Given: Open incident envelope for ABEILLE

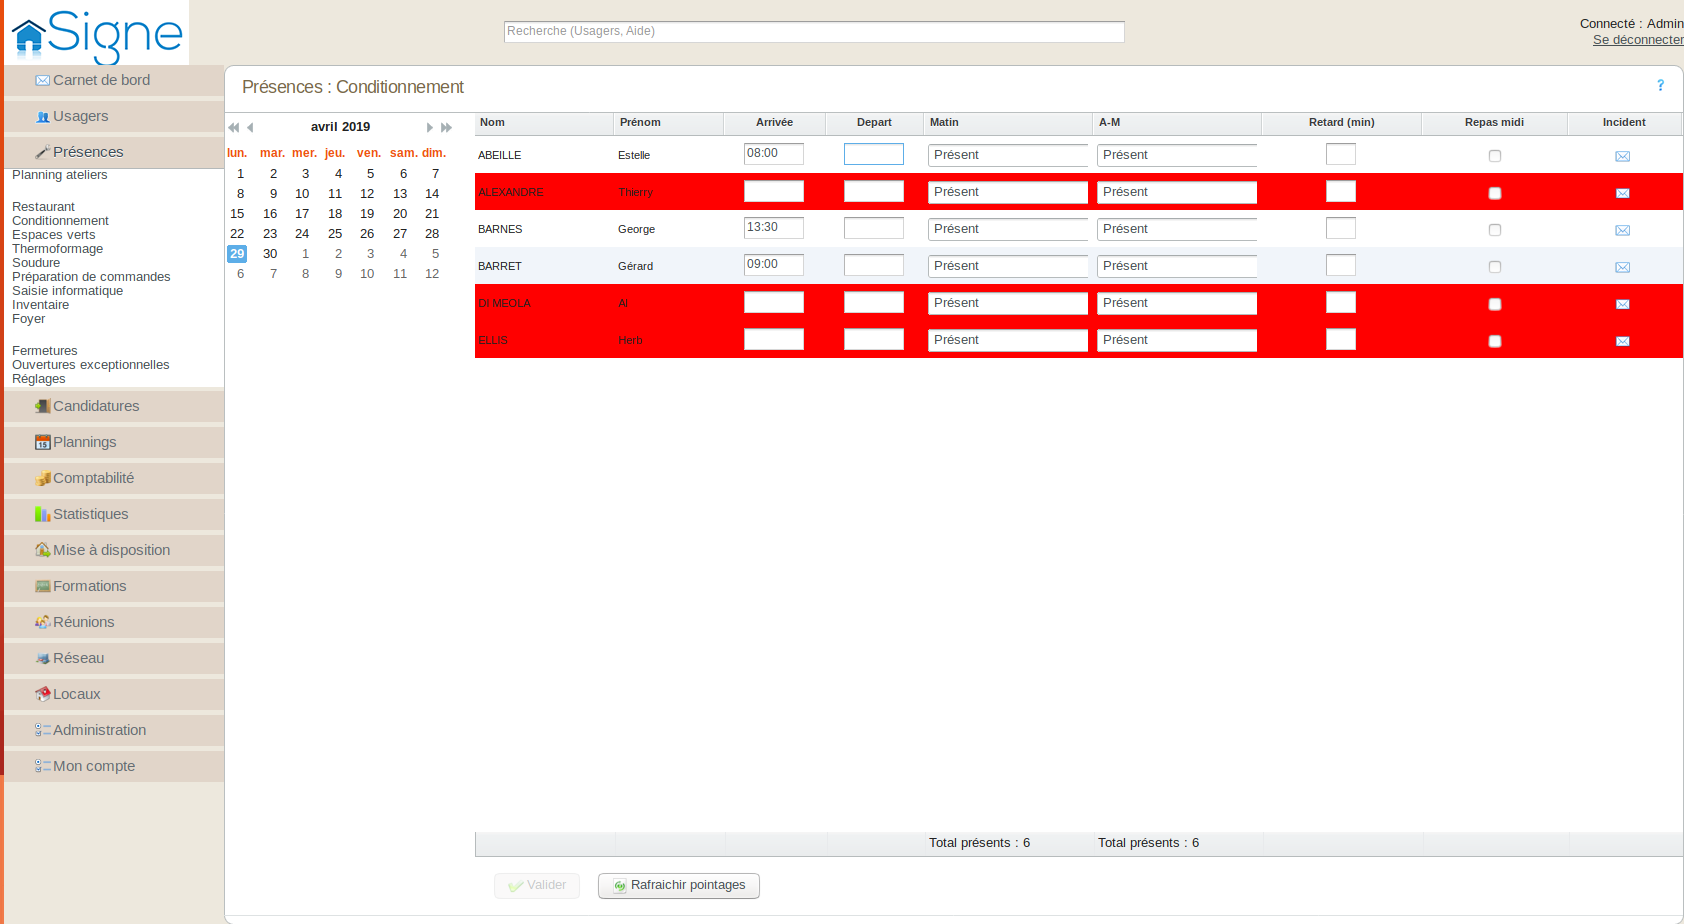Looking at the screenshot, I should pos(1623,156).
